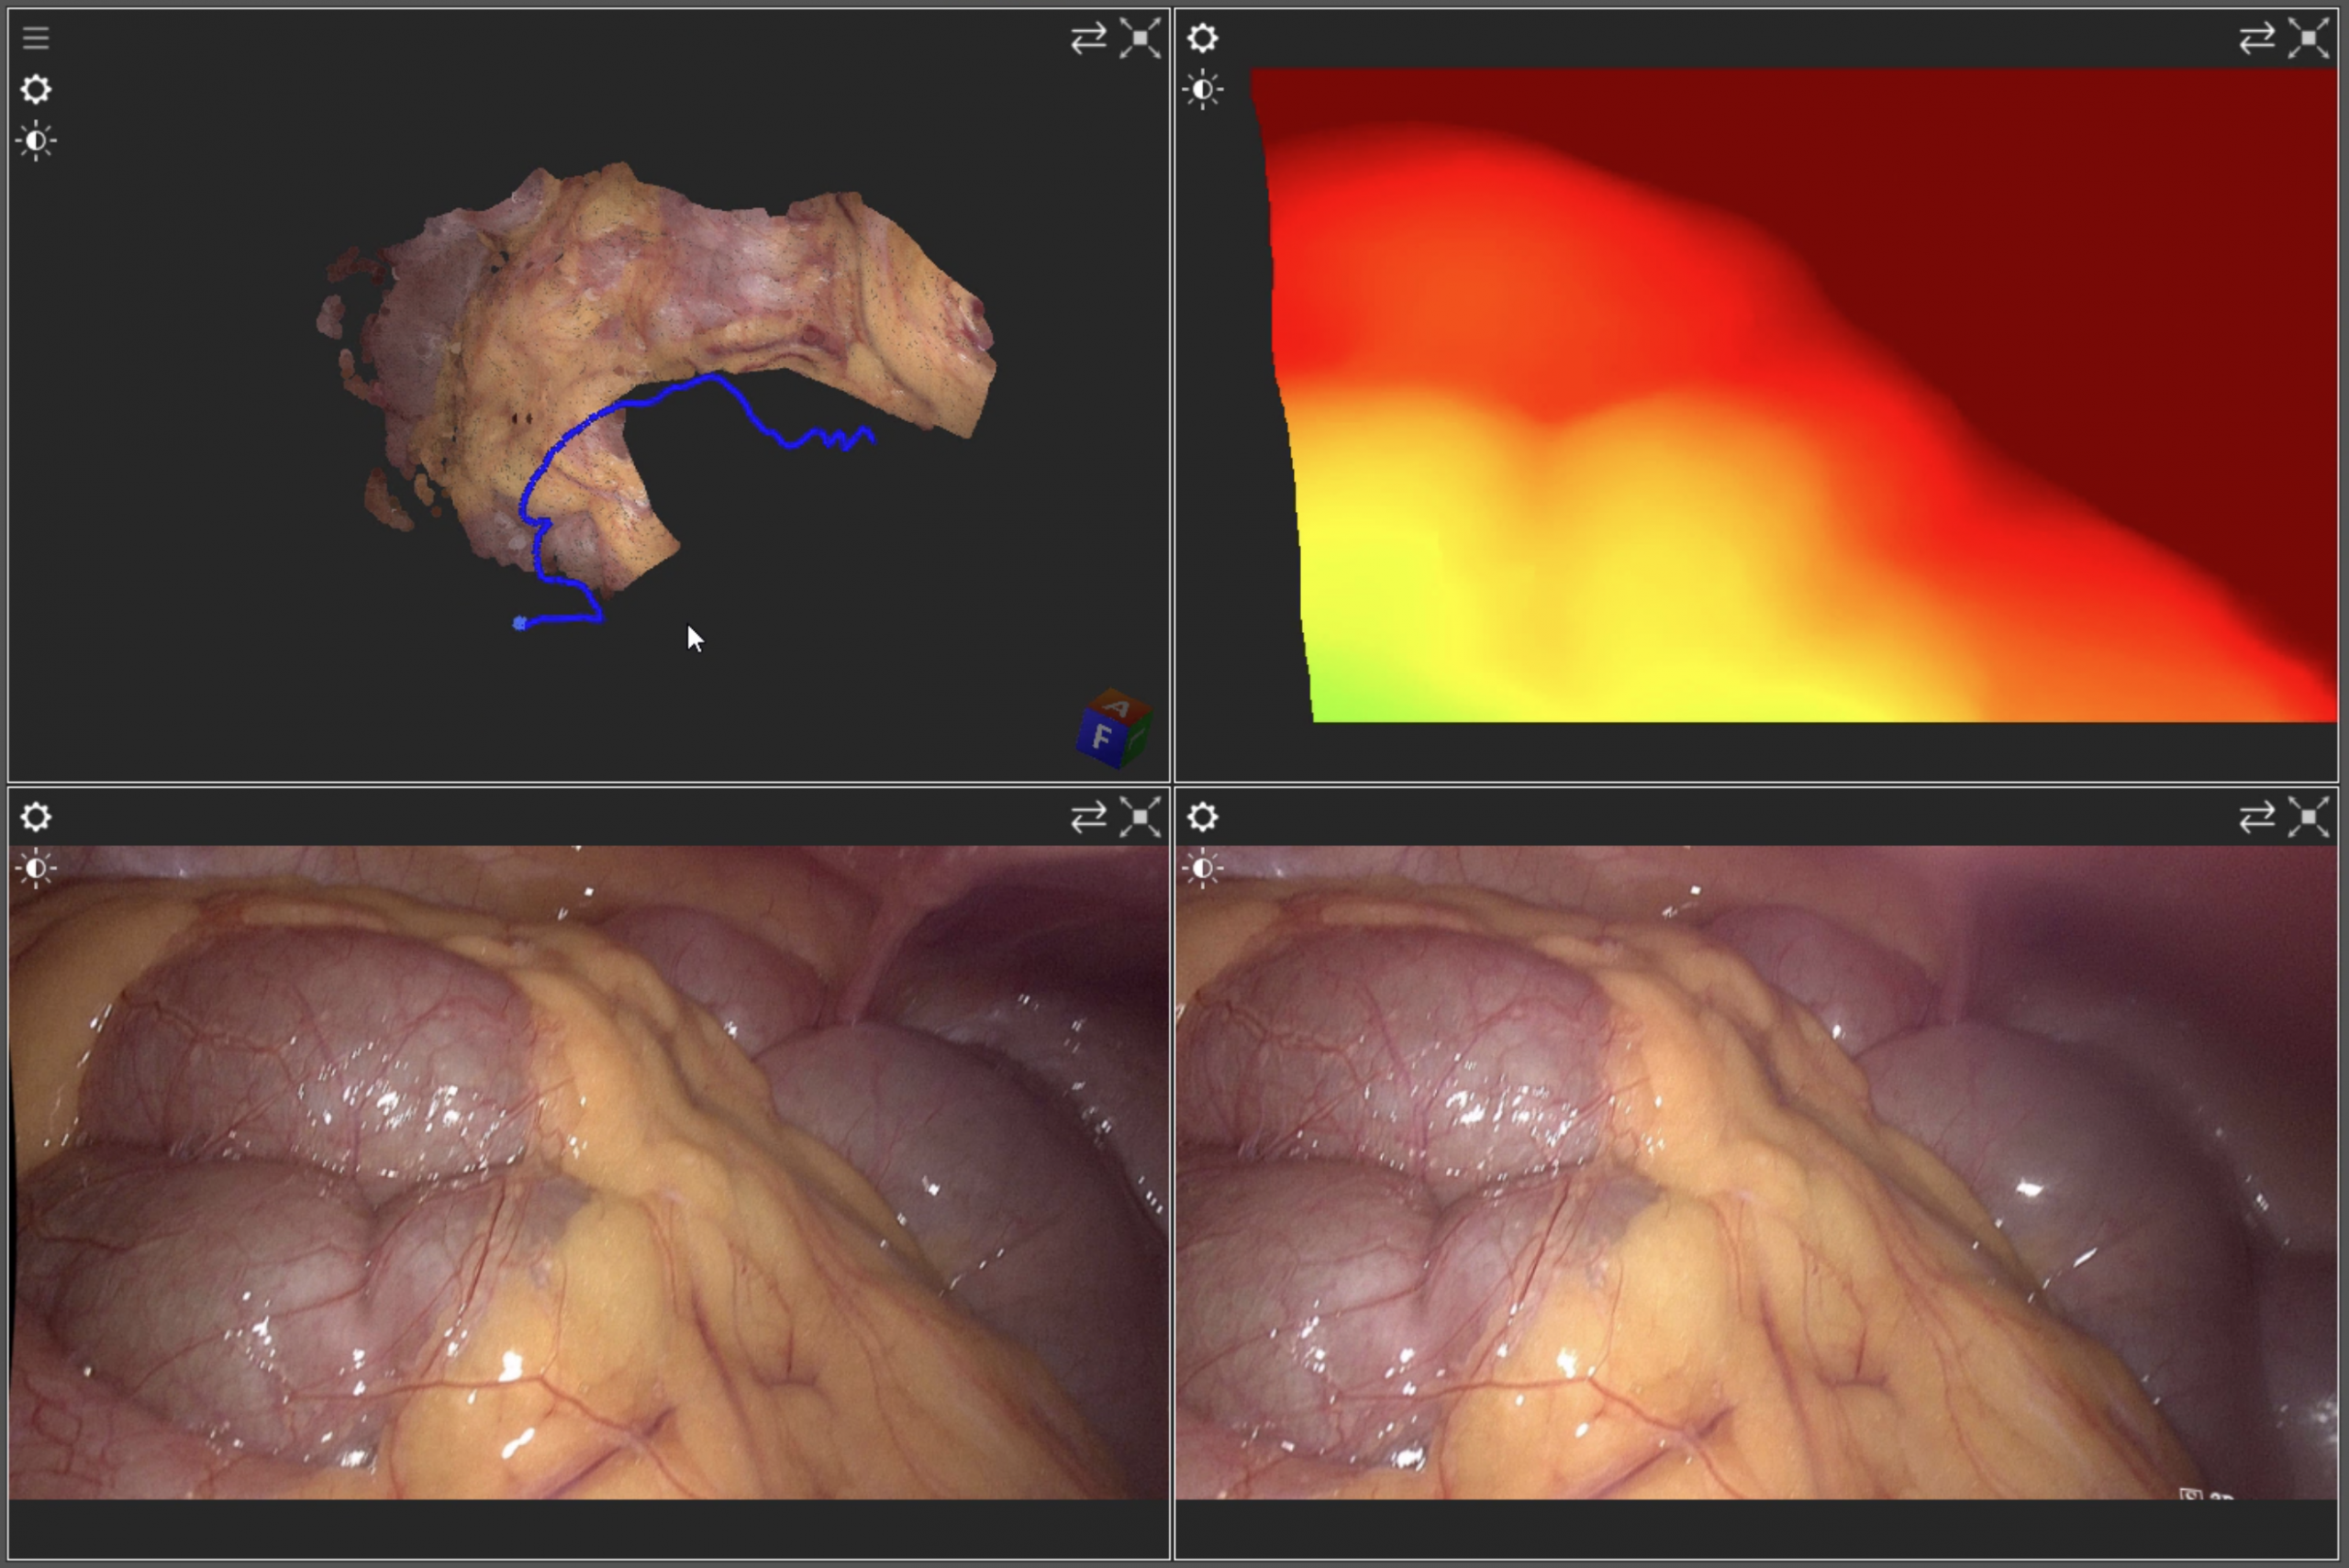Screen dimensions: 2349x1568
Task: Toggle brightness/contrast icon in bottom-left endoscope panel
Action: [36, 868]
